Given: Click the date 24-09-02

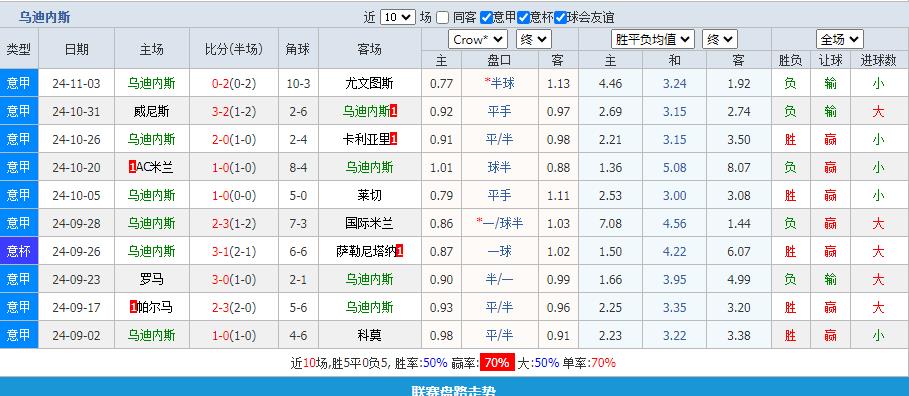Looking at the screenshot, I should pos(76,335).
